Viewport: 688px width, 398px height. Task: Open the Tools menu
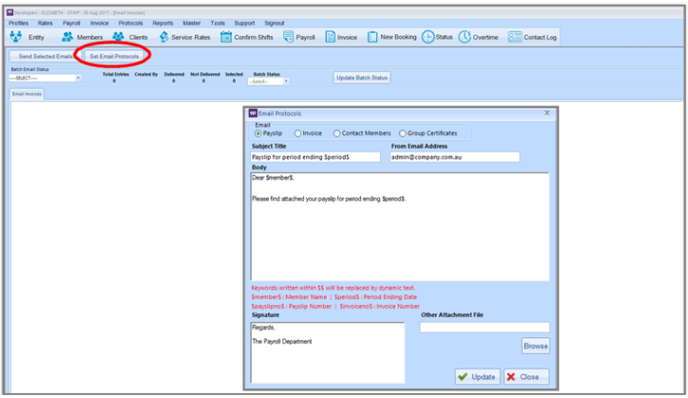click(218, 23)
